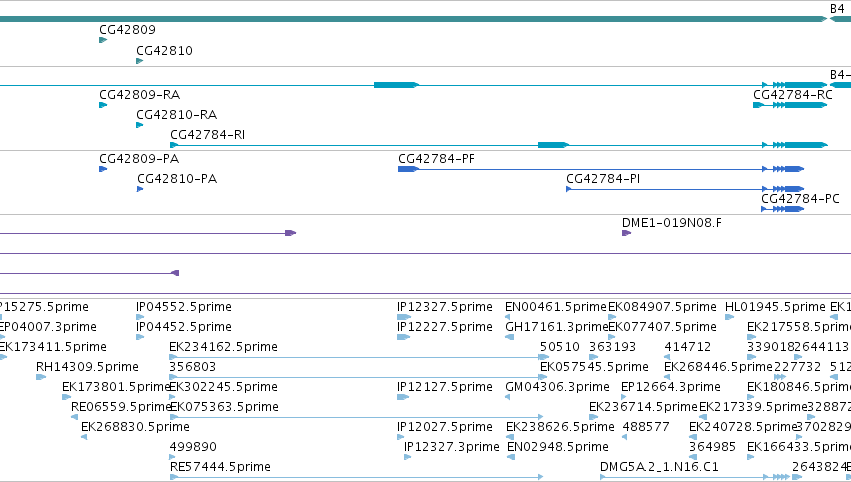
Task: Click the CG42809-PA protein label
Action: click(x=139, y=158)
